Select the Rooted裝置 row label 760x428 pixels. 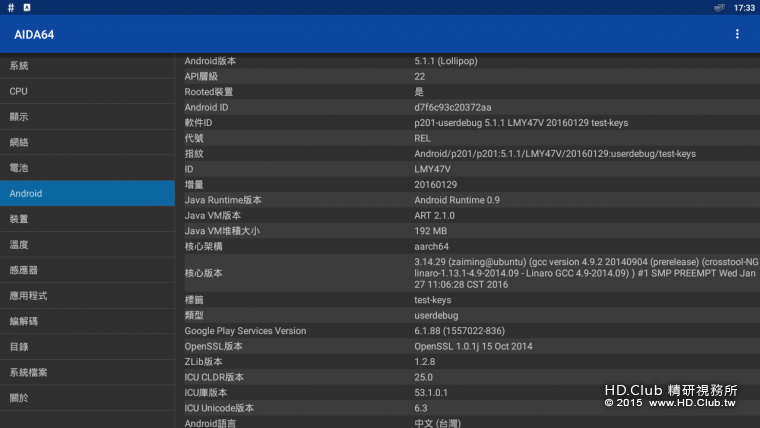[208, 92]
